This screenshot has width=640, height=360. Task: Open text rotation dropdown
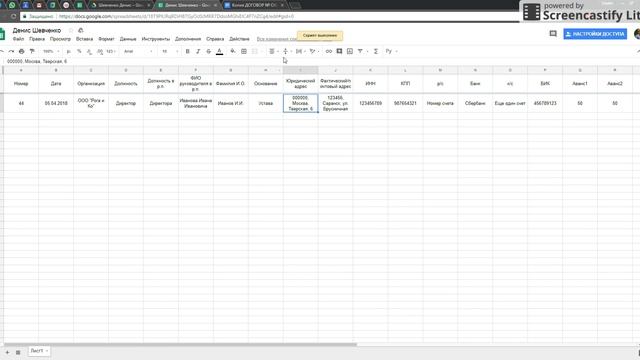point(314,51)
